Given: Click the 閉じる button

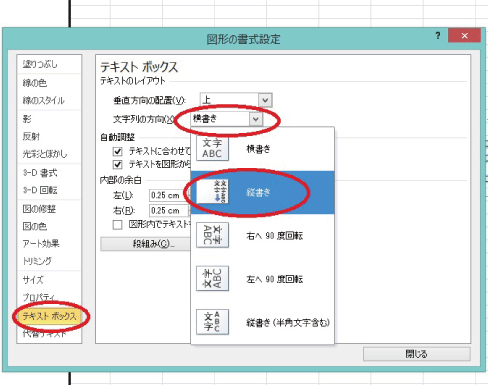Looking at the screenshot, I should 417,354.
